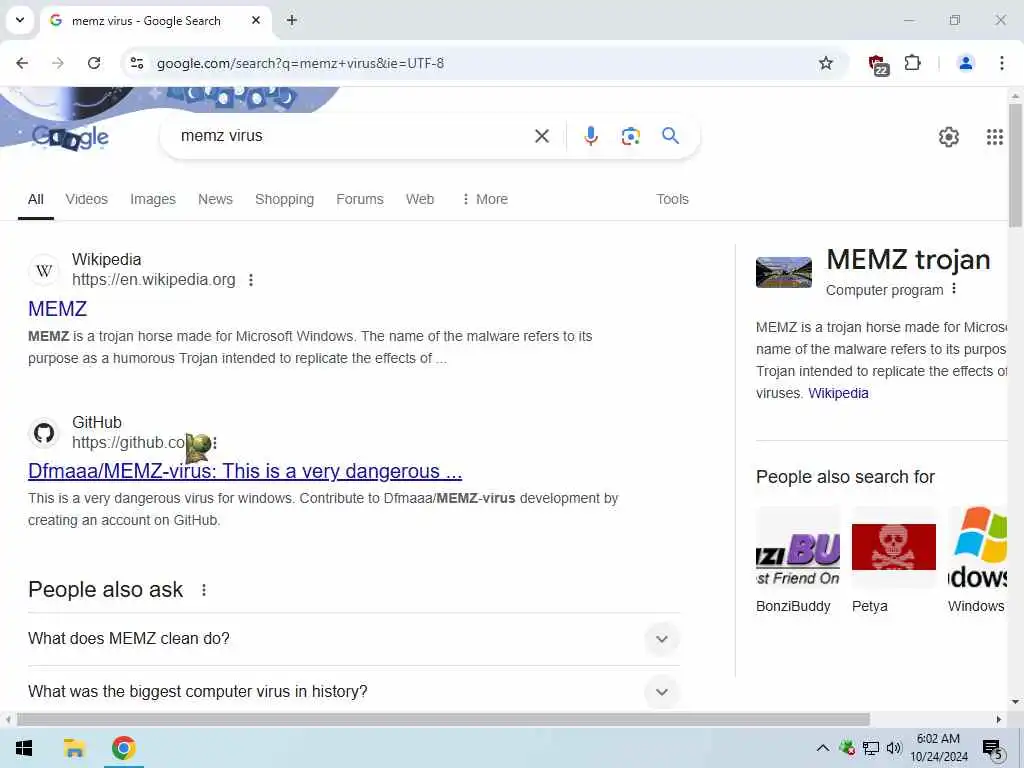Go back to the previous page

click(x=22, y=63)
